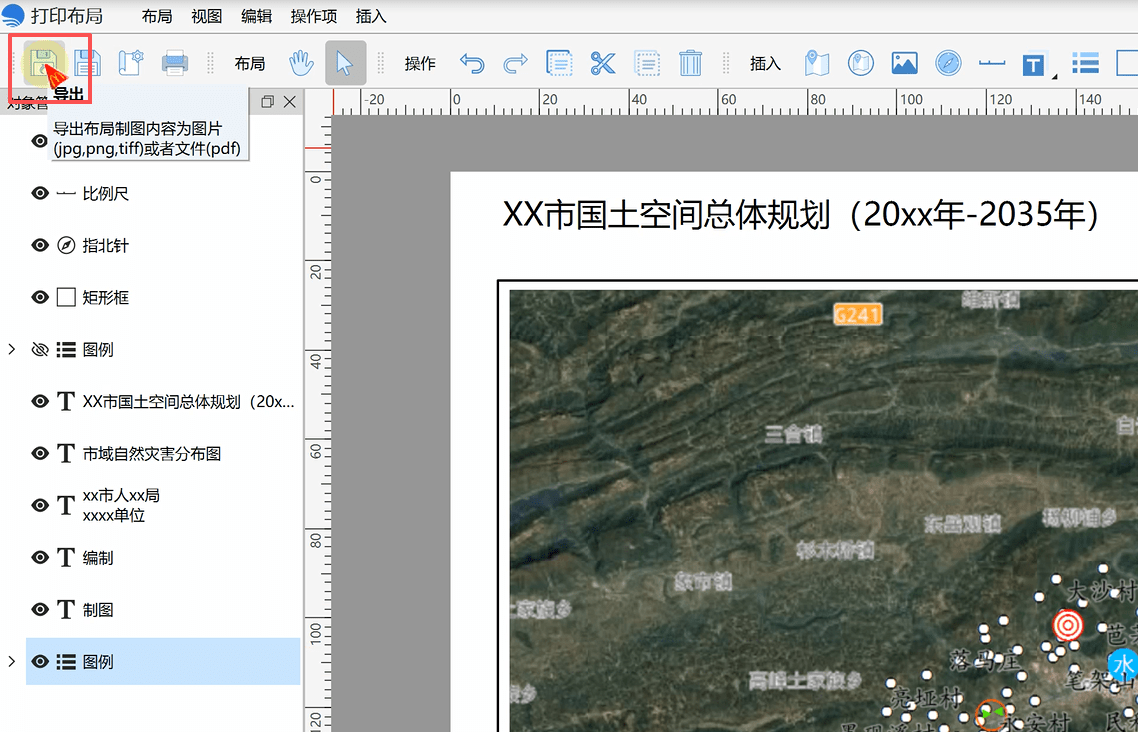Select the 指北针 row in object list
This screenshot has width=1138, height=732.
coord(163,246)
